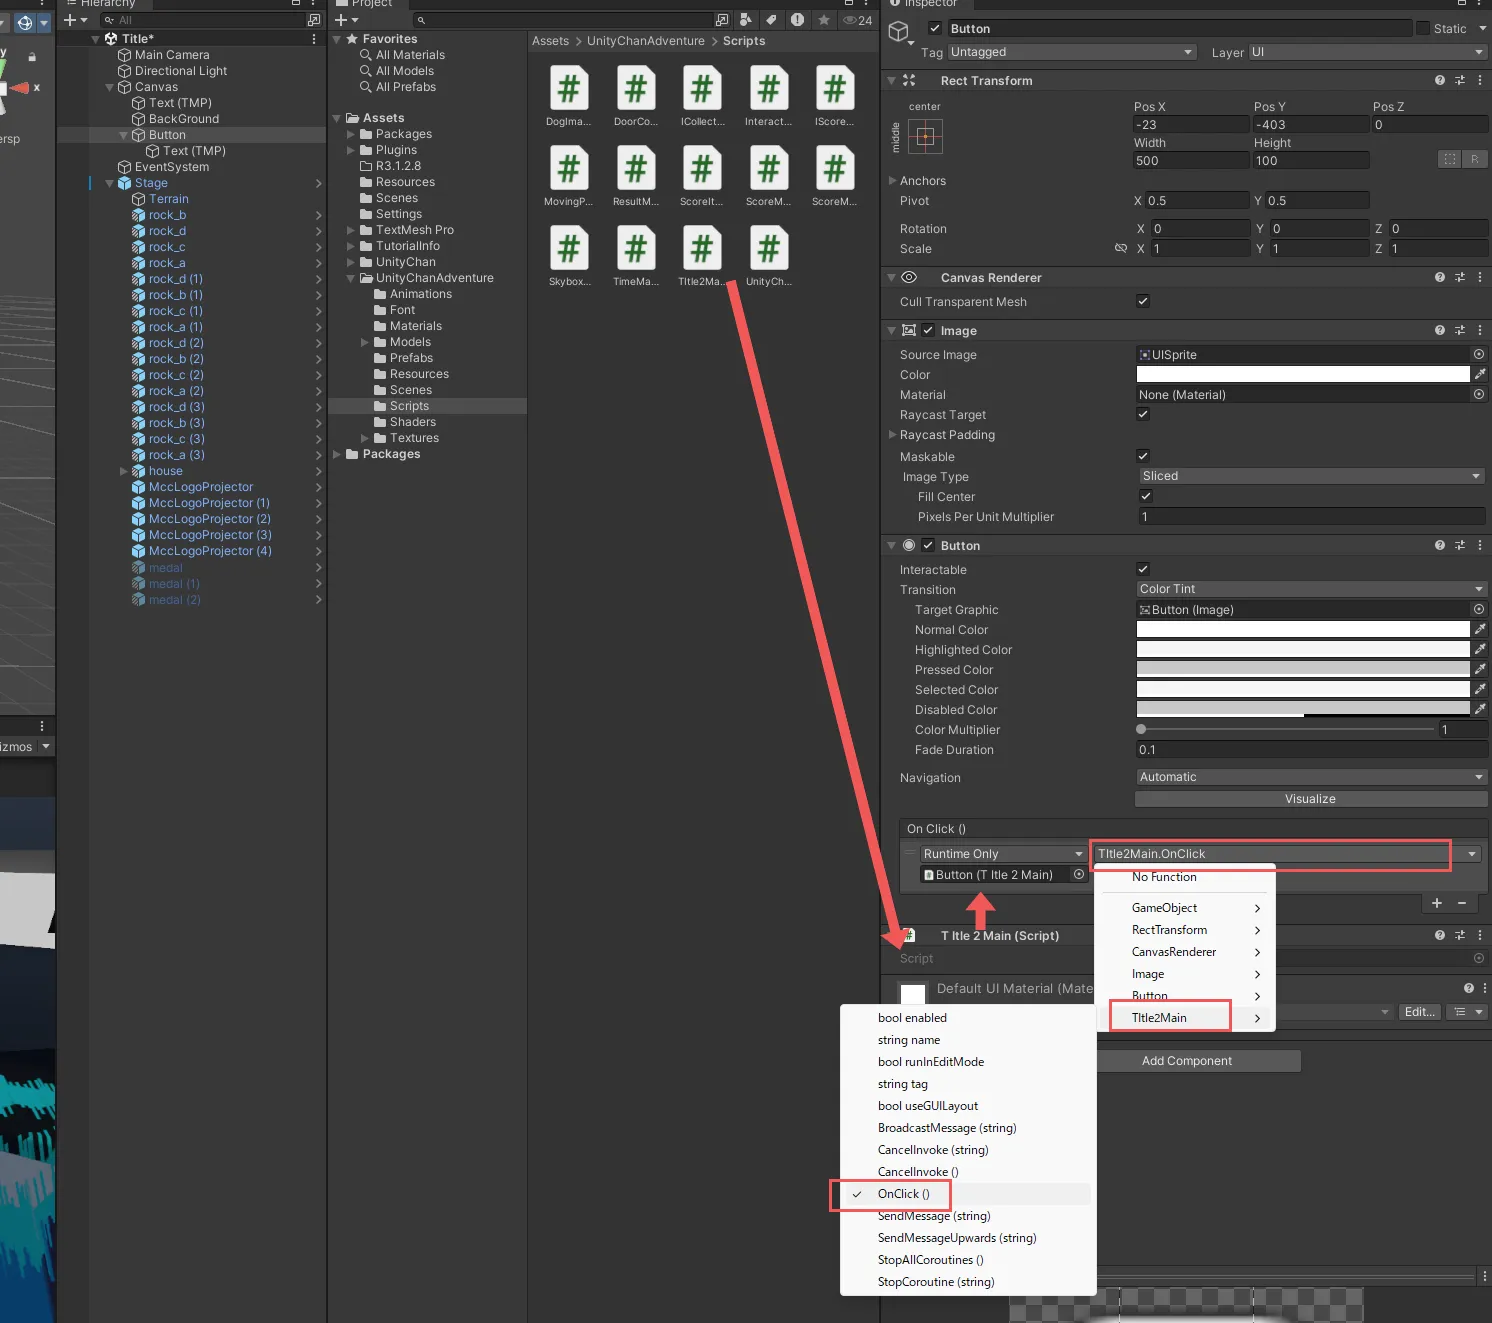Screen dimensions: 1492x1323
Task: Choose No Function from the function menu
Action: (1164, 877)
